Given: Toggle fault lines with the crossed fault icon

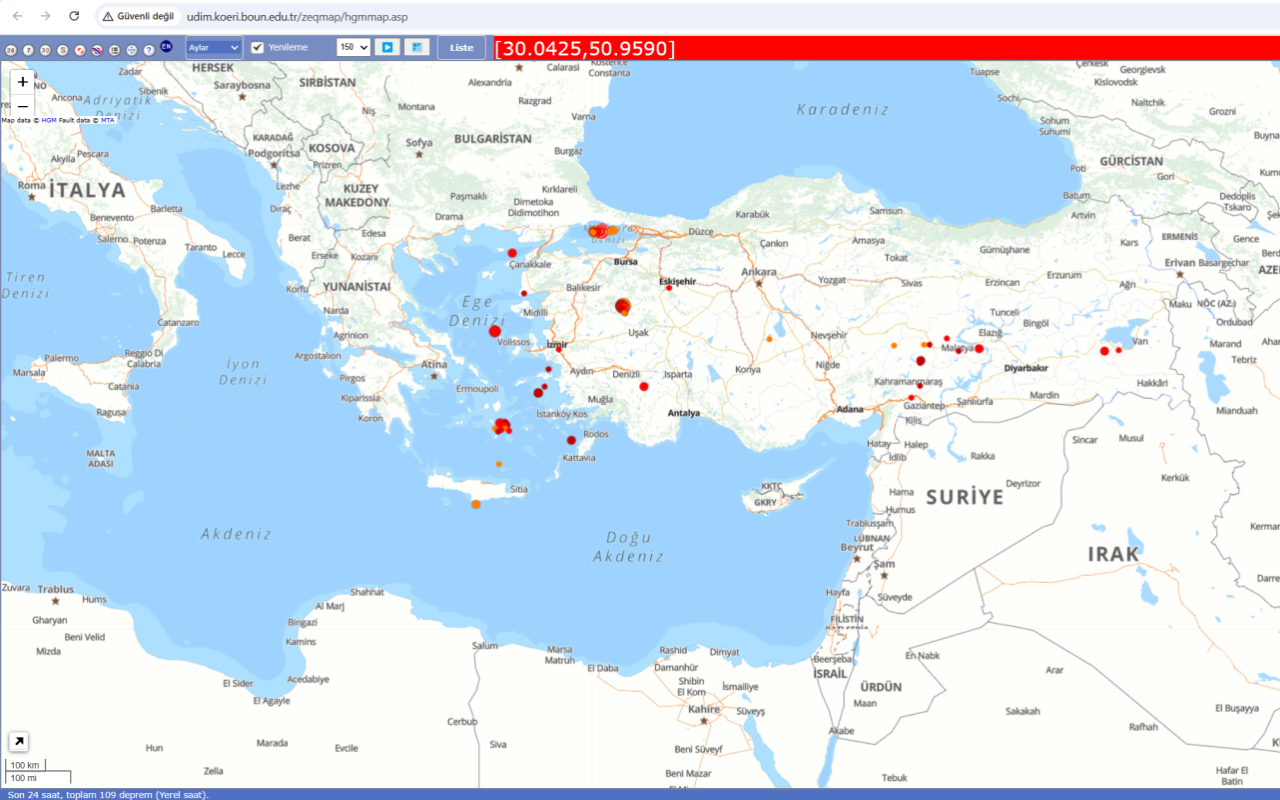Looking at the screenshot, I should click(x=96, y=47).
